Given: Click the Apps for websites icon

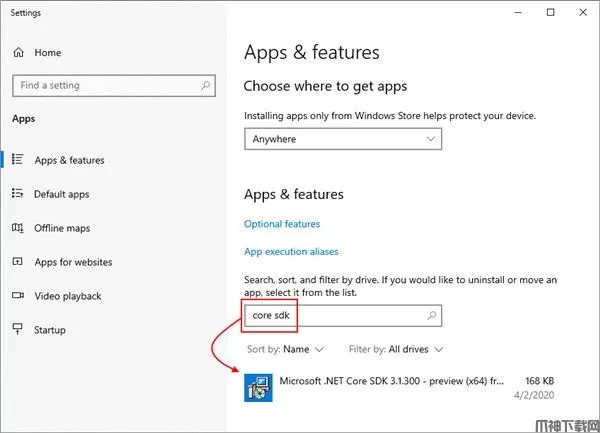Looking at the screenshot, I should 18,262.
